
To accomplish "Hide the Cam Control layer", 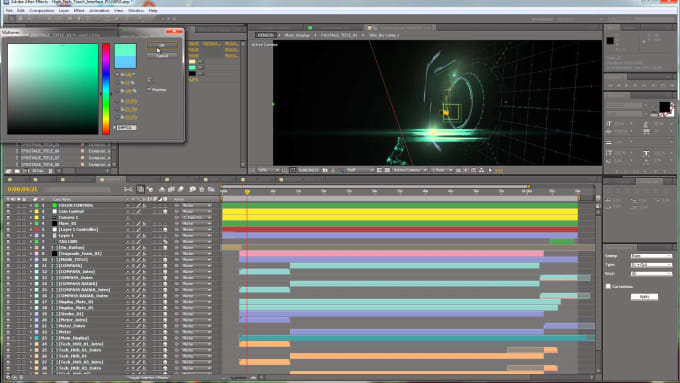I will (x=8, y=211).
